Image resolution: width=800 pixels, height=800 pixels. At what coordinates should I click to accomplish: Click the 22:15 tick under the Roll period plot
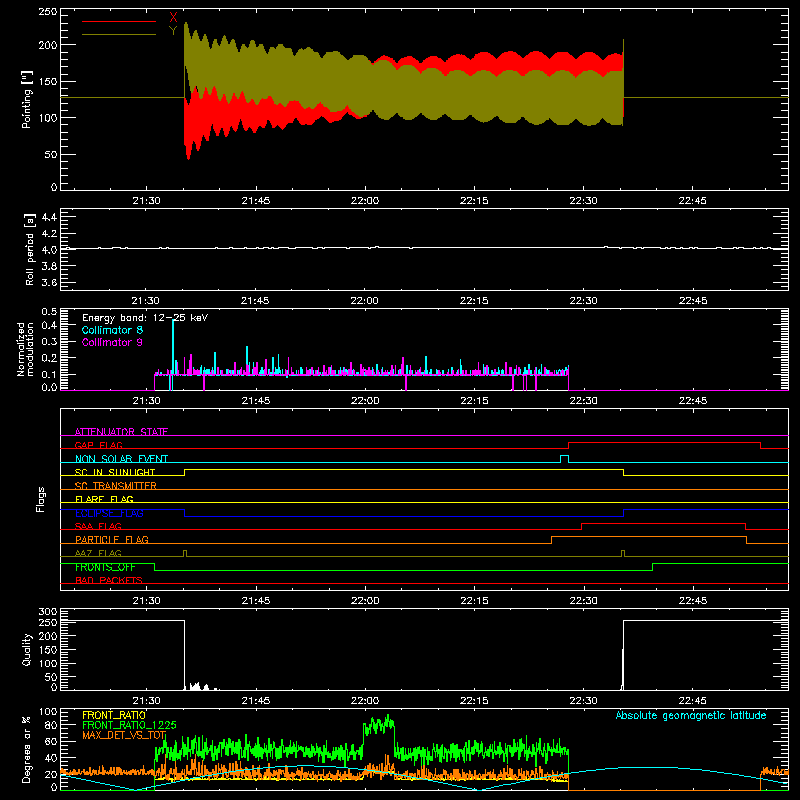[x=474, y=301]
